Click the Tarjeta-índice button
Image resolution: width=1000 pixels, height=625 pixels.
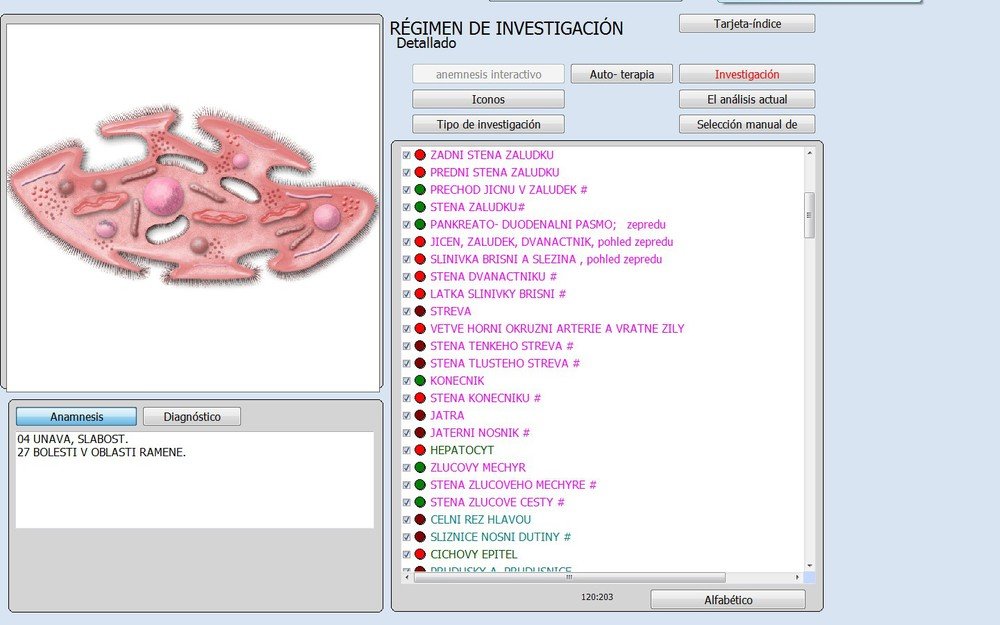[x=747, y=23]
